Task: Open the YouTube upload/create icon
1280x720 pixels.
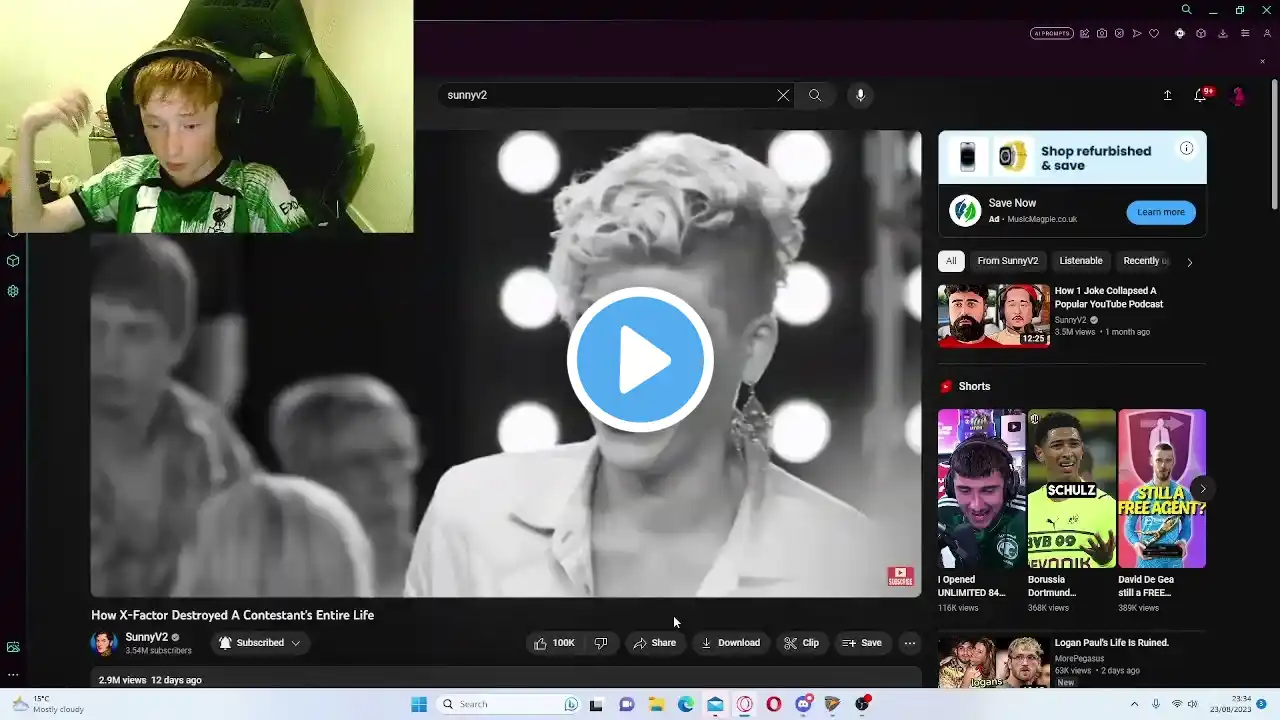Action: [x=1167, y=95]
